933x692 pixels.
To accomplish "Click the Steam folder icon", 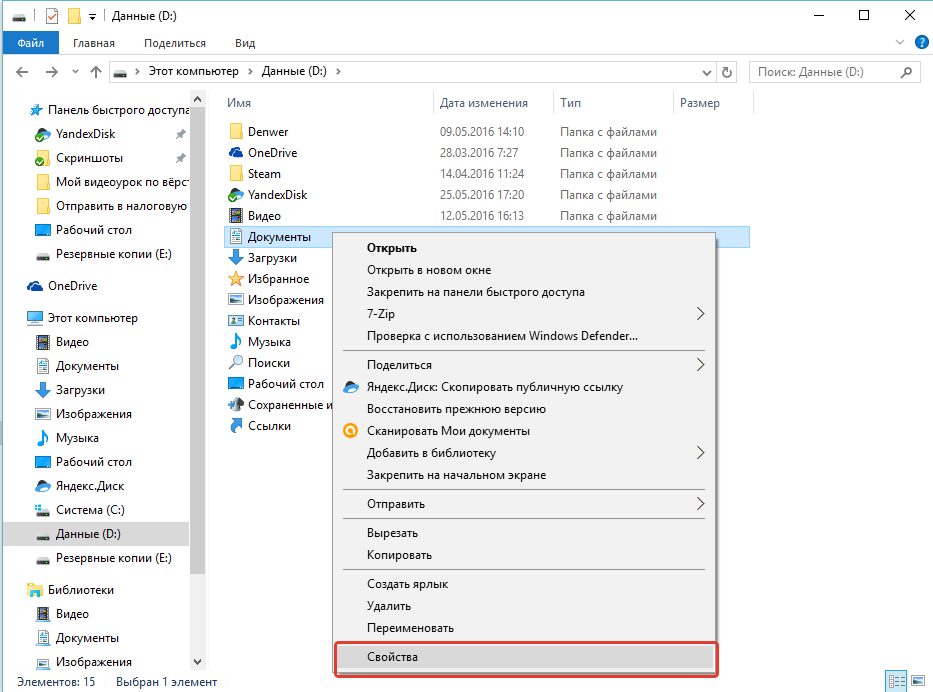I will (236, 174).
